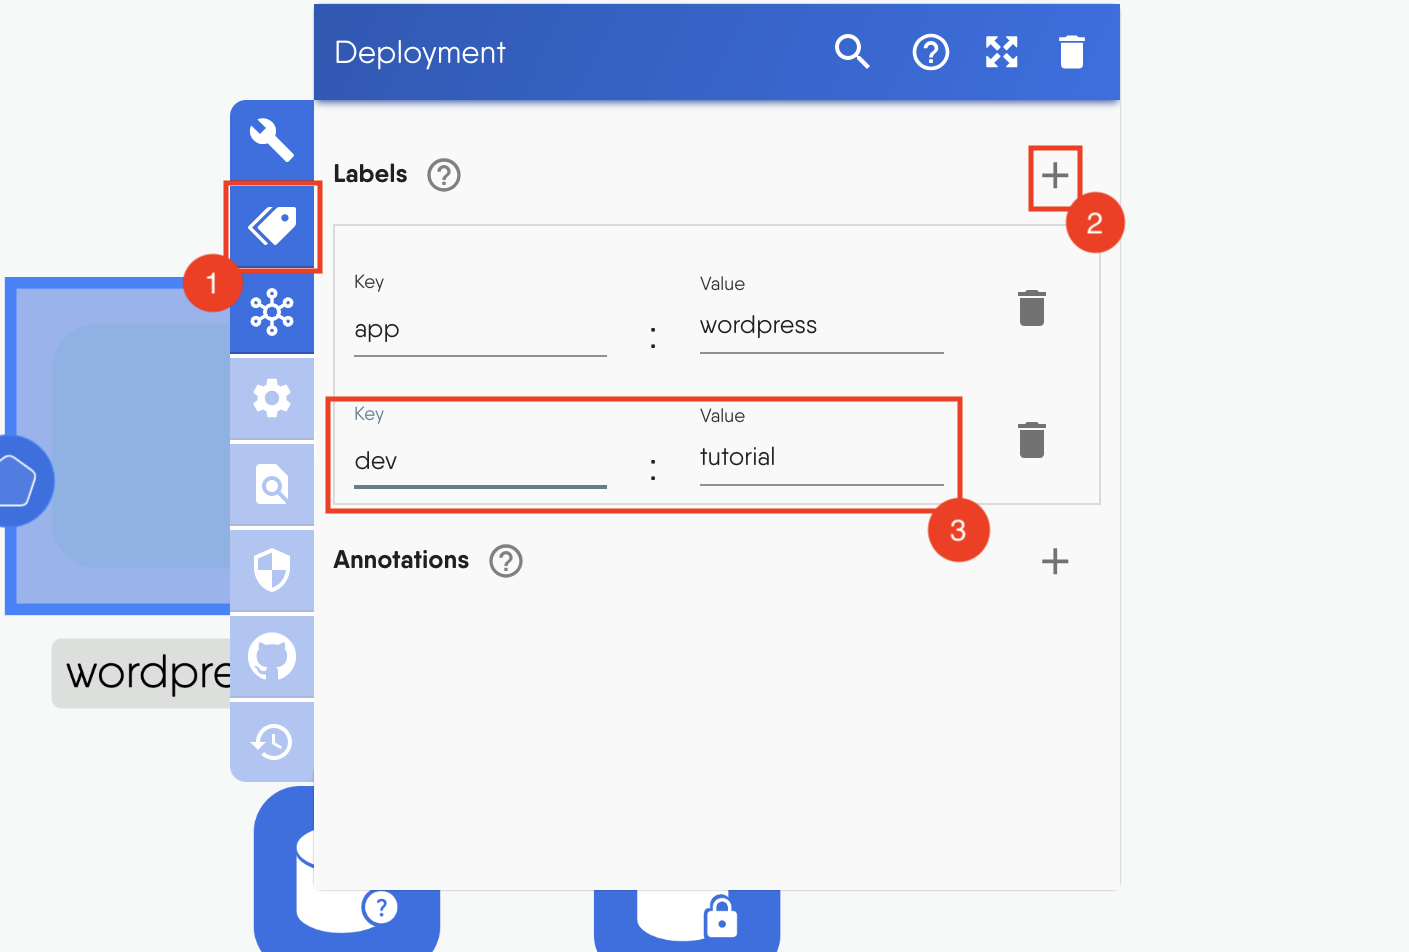Open the security shield sidebar tab
Screen dimensions: 1409x952
point(272,571)
